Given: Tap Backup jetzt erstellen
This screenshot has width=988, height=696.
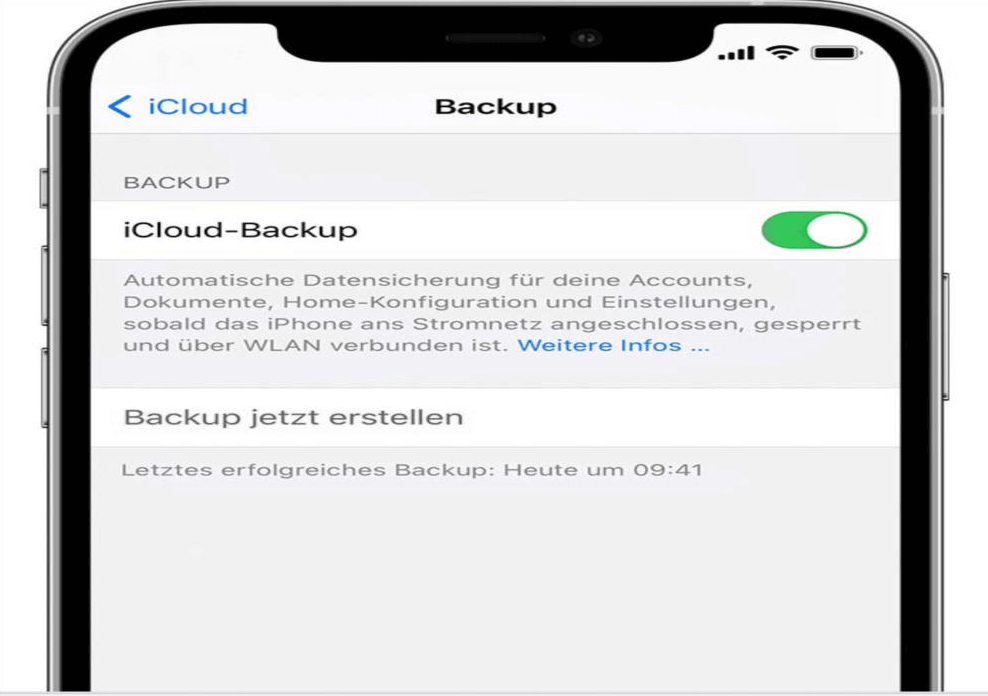Looking at the screenshot, I should pos(293,417).
